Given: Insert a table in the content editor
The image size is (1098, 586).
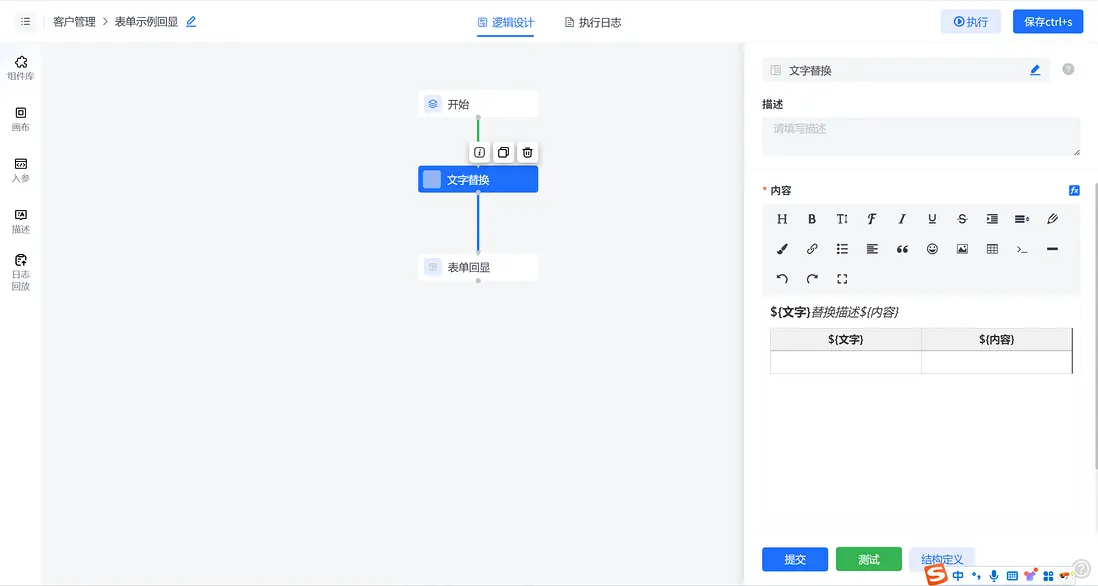Looking at the screenshot, I should [991, 248].
